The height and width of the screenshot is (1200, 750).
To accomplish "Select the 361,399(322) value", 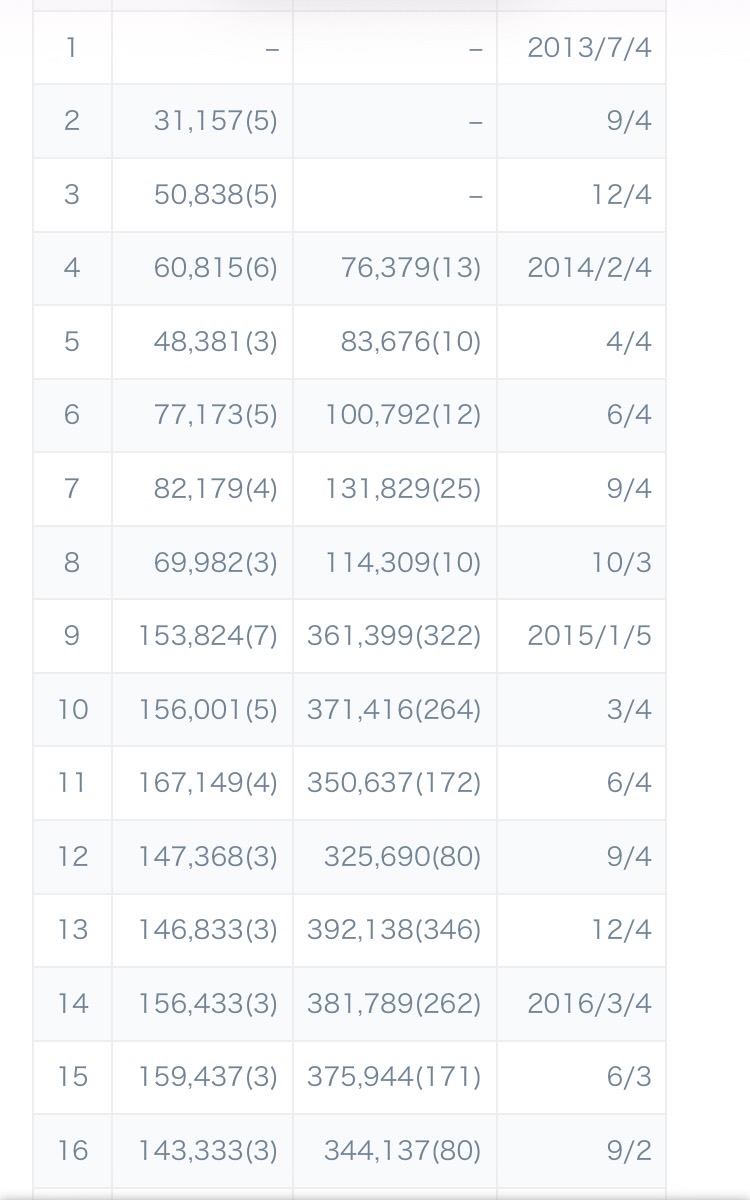I will tap(394, 635).
